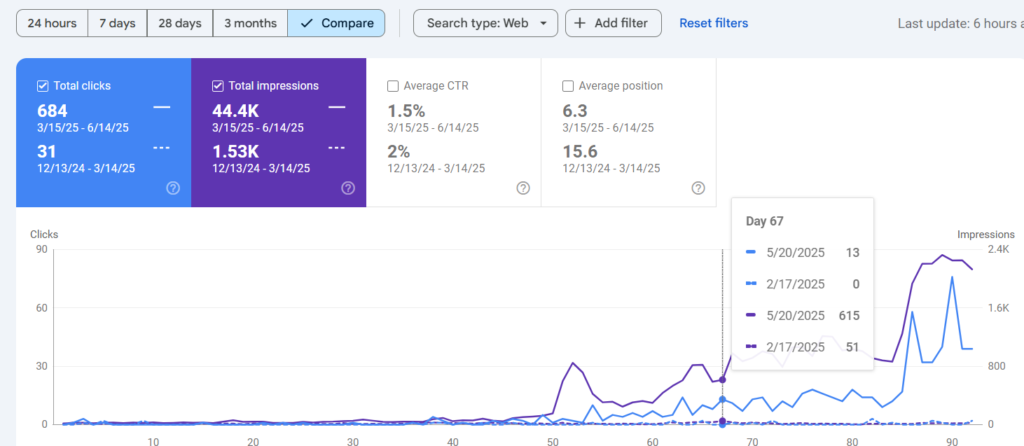The width and height of the screenshot is (1024, 446).
Task: Click the checkmark icon on Compare
Action: click(x=307, y=23)
